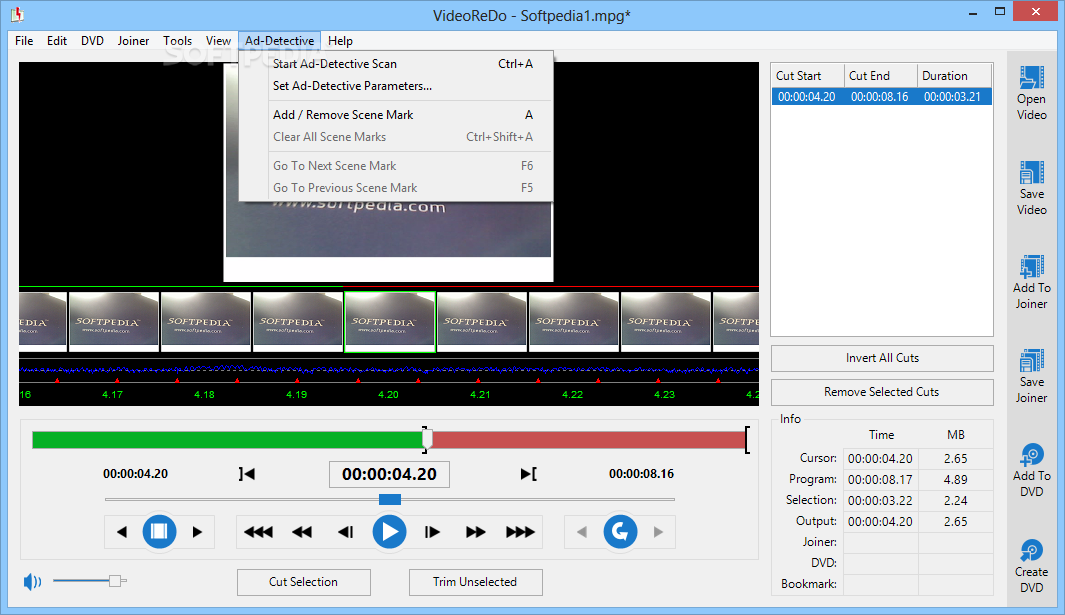1065x615 pixels.
Task: Open the View menu
Action: pyautogui.click(x=219, y=41)
